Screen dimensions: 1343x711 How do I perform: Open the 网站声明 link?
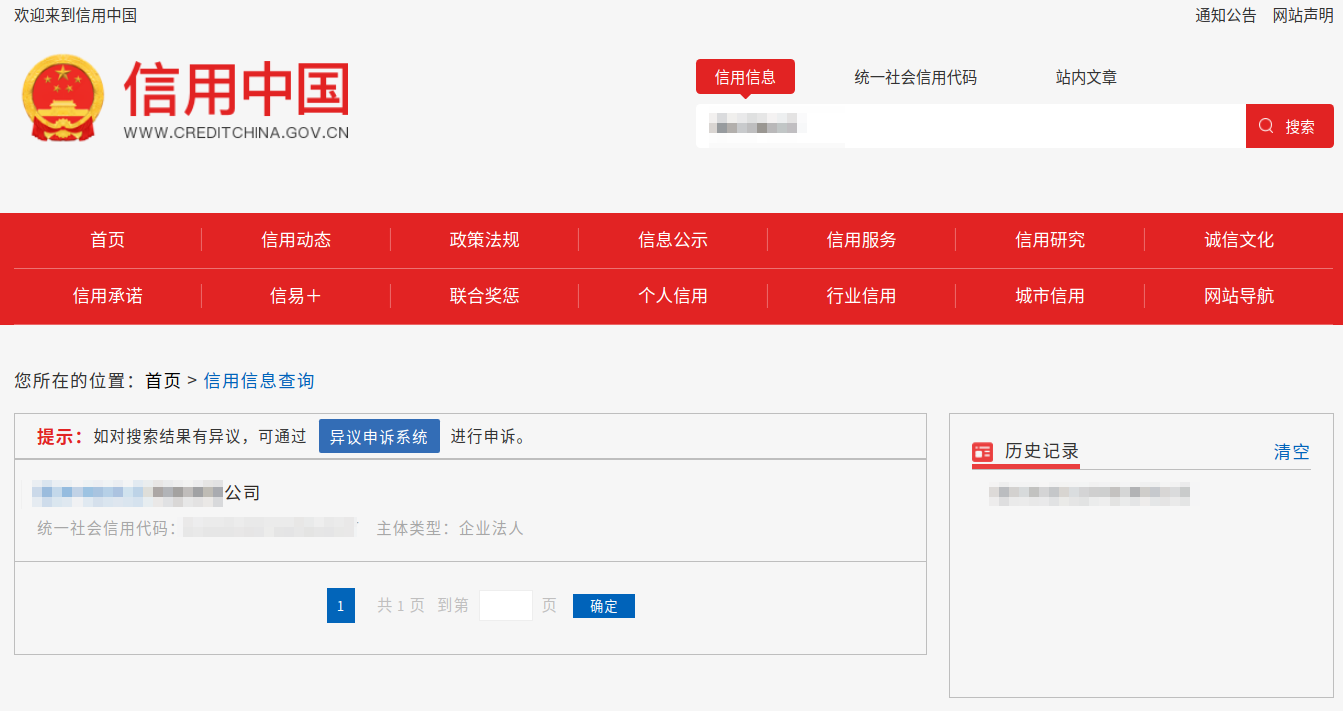(x=1303, y=15)
